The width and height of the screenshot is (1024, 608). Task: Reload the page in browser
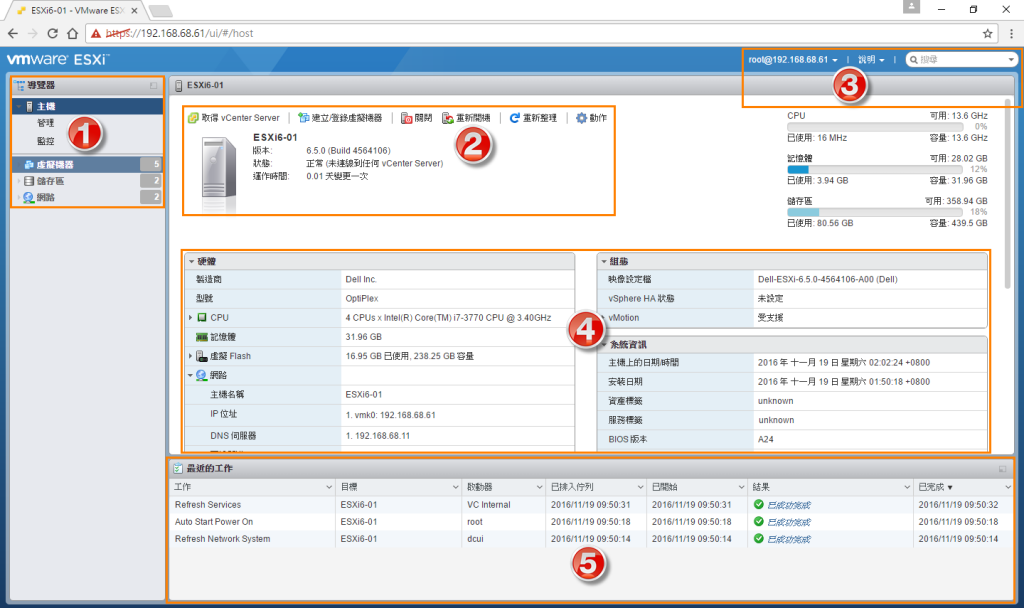[x=53, y=33]
